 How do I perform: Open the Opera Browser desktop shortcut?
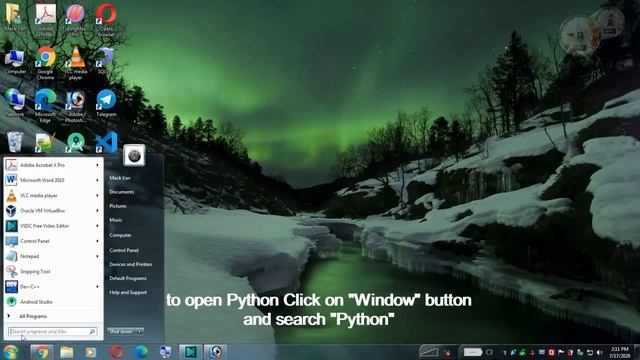point(106,20)
